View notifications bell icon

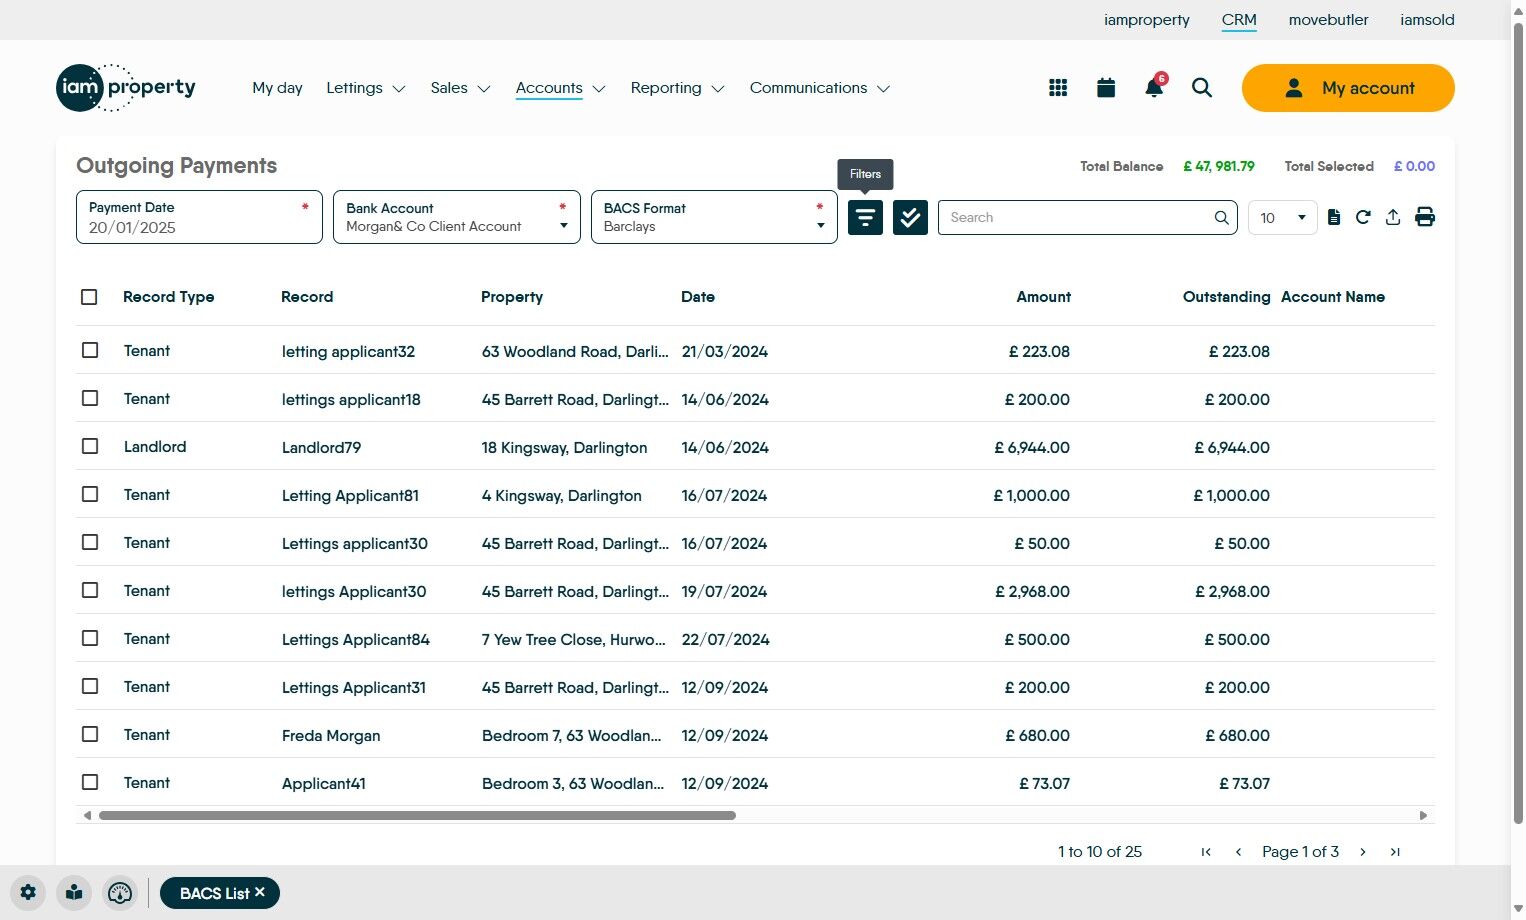pos(1154,88)
